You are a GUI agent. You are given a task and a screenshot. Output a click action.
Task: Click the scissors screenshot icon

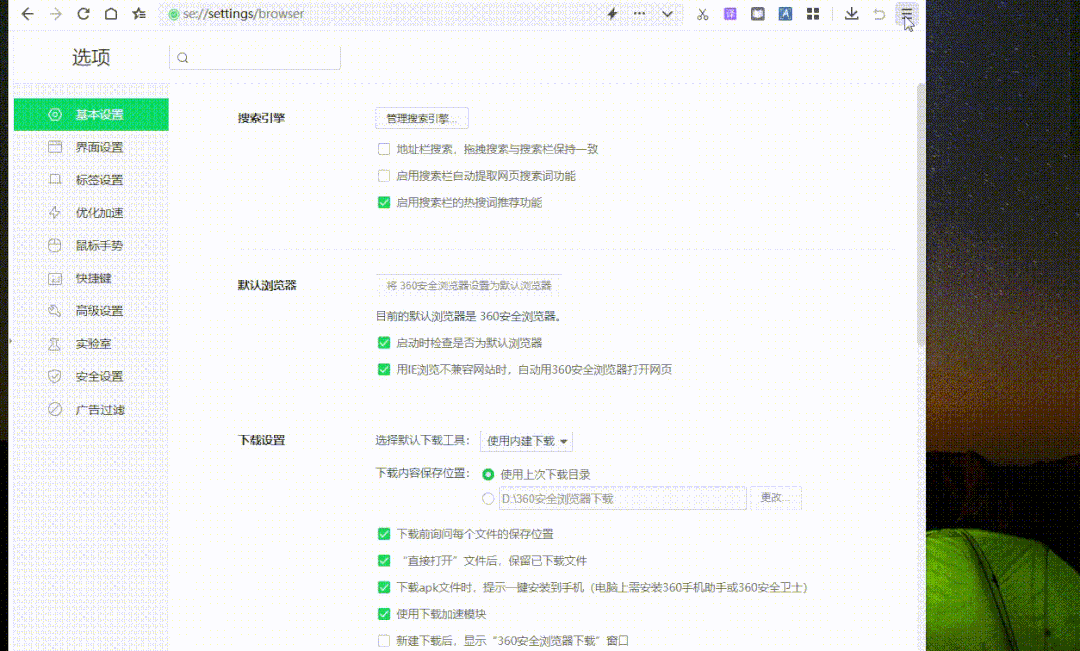pos(703,14)
